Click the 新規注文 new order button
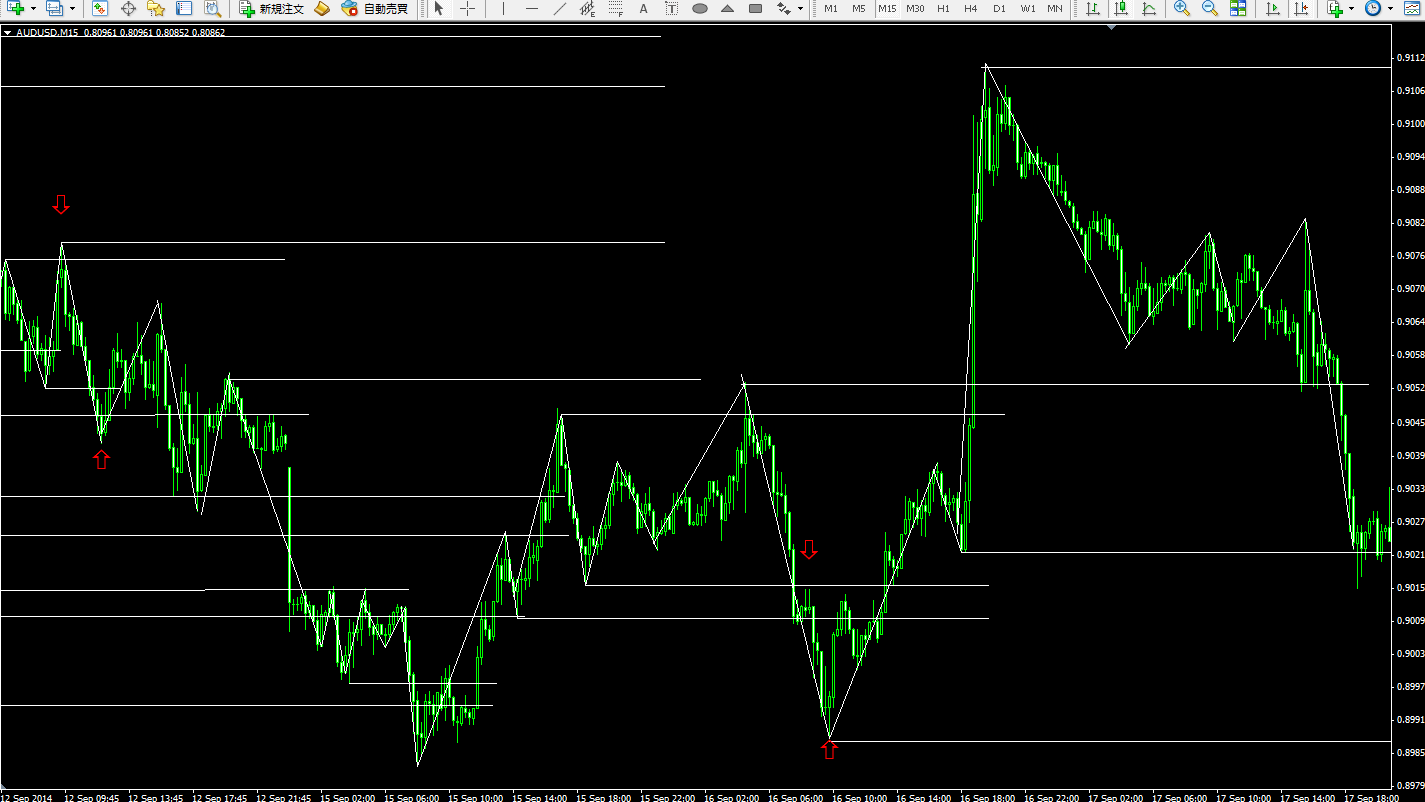1425x802 pixels. 272,9
